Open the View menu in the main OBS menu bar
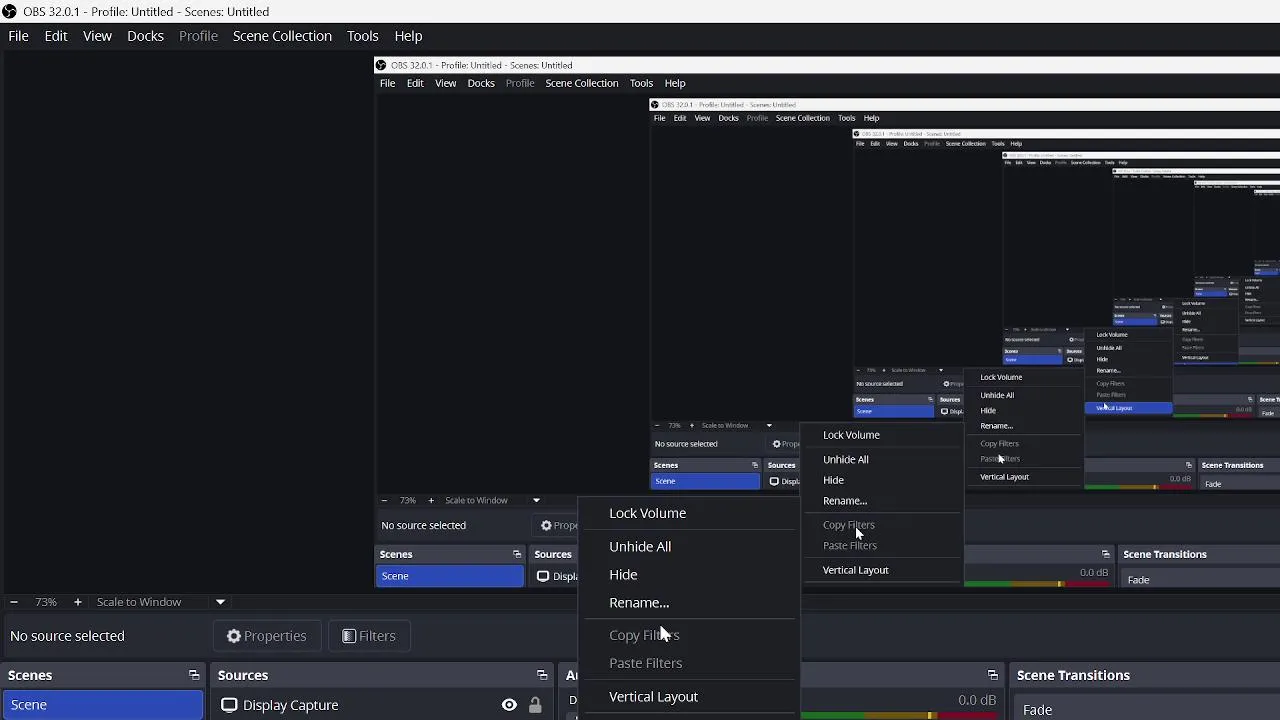This screenshot has height=720, width=1280. [97, 36]
